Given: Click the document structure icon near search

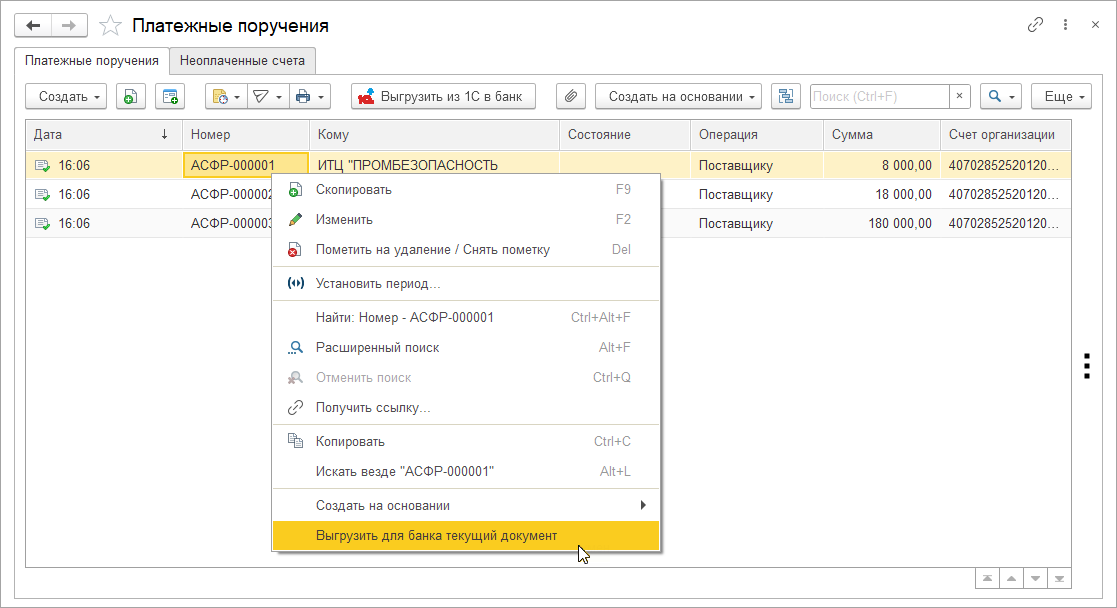Looking at the screenshot, I should [x=785, y=96].
